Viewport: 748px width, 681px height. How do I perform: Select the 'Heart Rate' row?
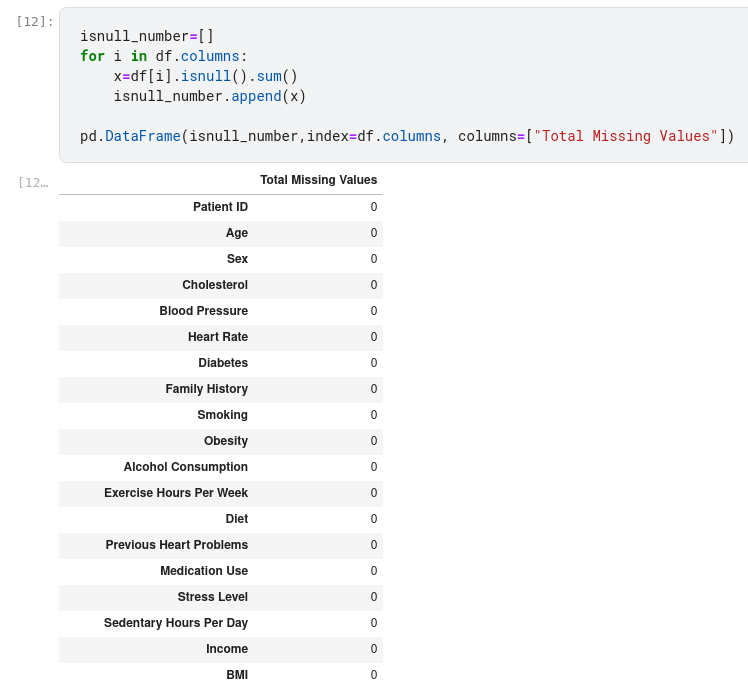(217, 337)
